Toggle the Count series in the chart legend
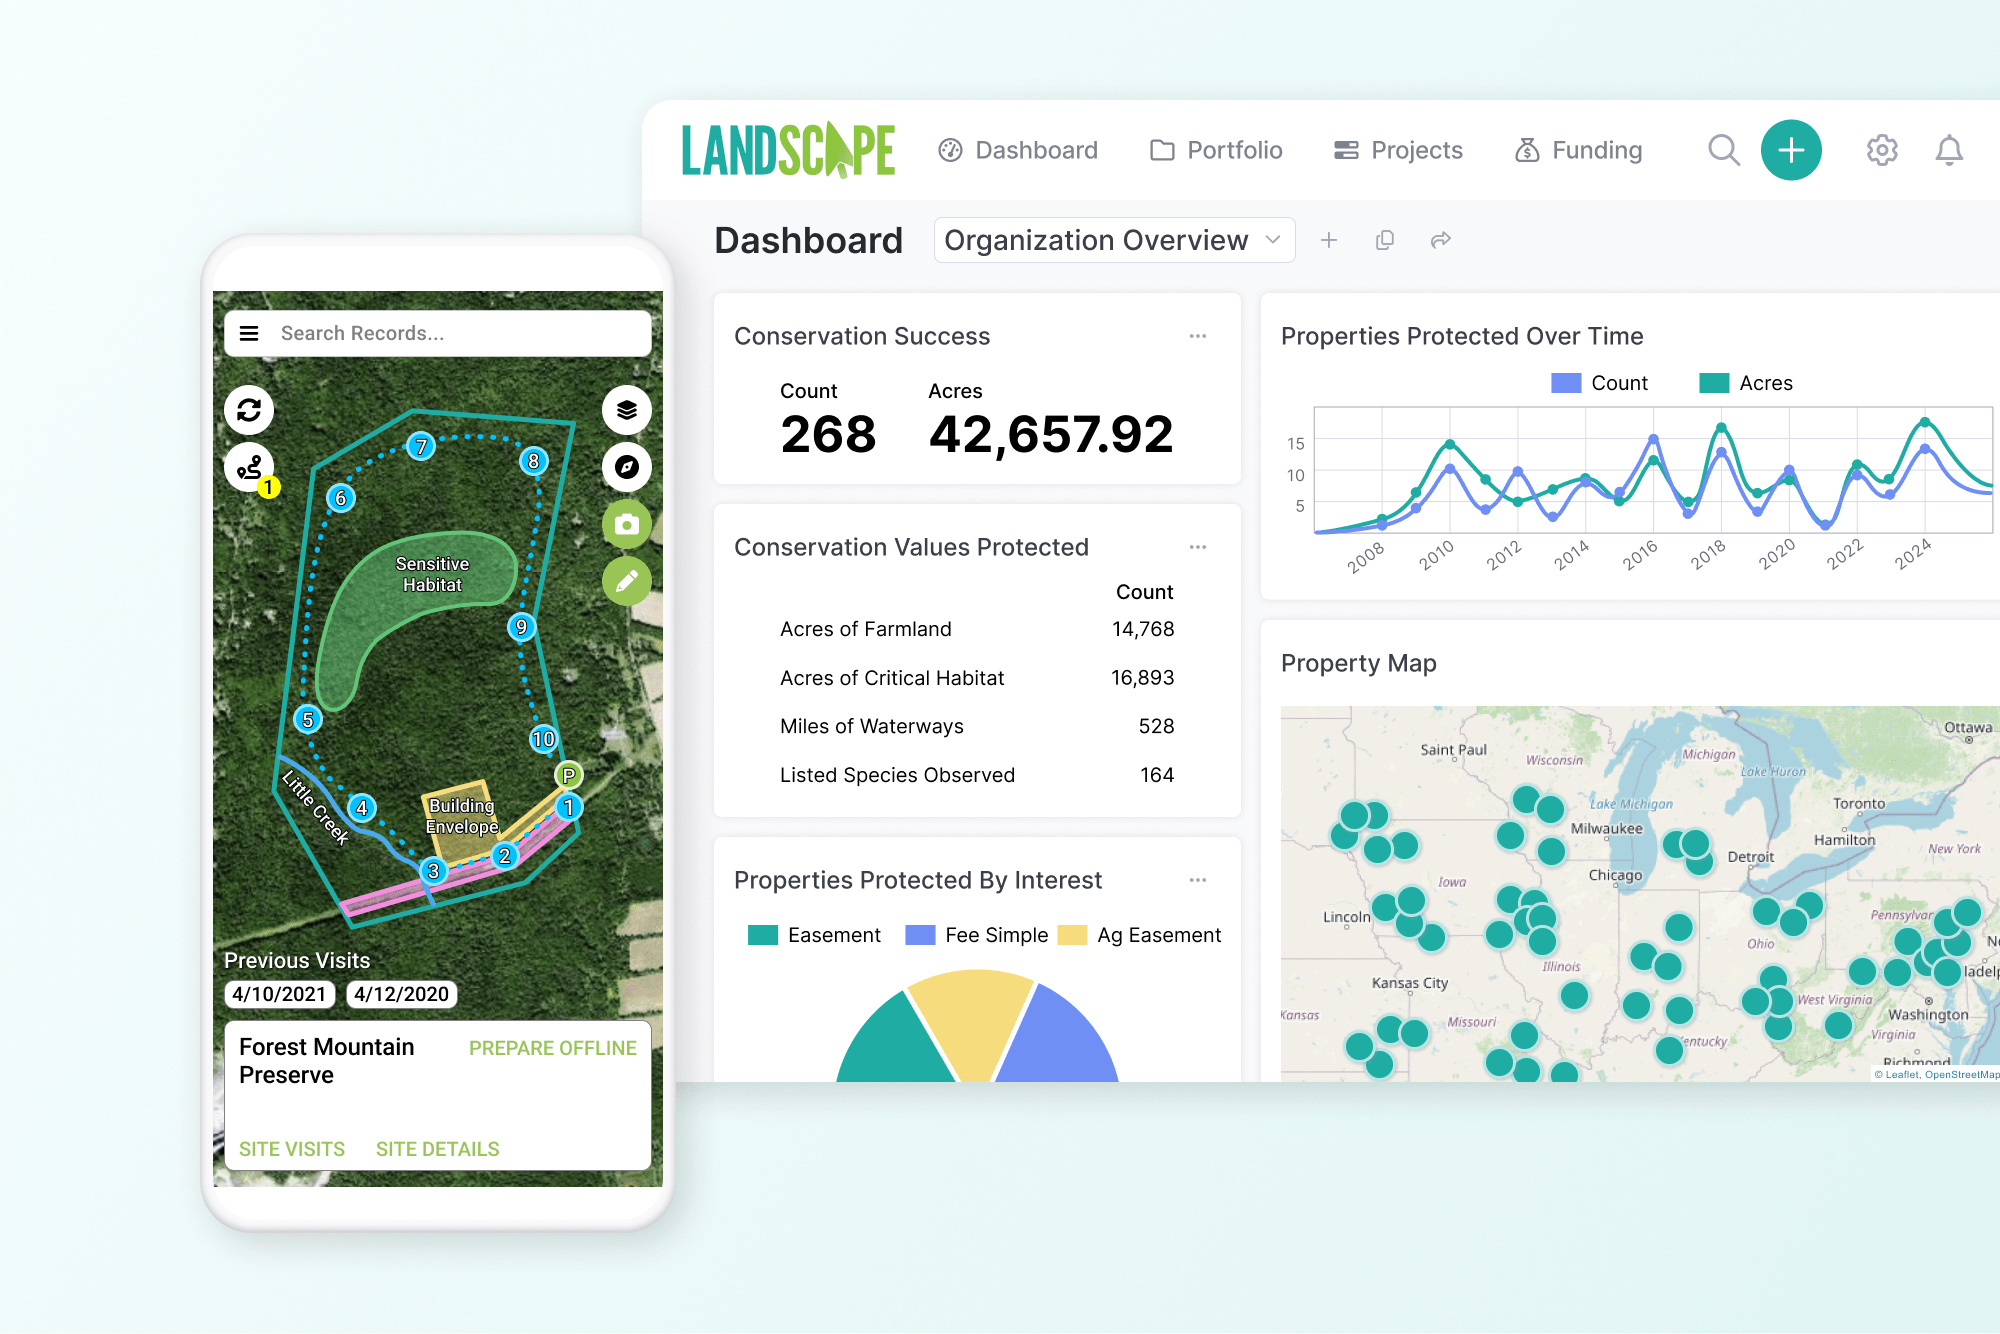The image size is (2000, 1334). (1600, 382)
